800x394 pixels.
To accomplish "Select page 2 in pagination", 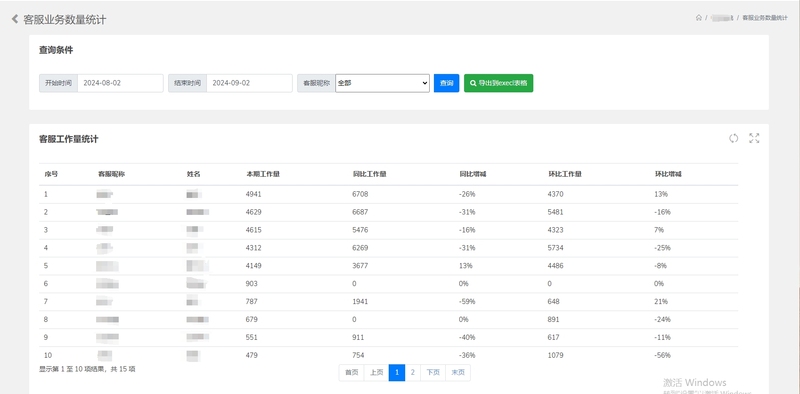I will click(x=413, y=373).
